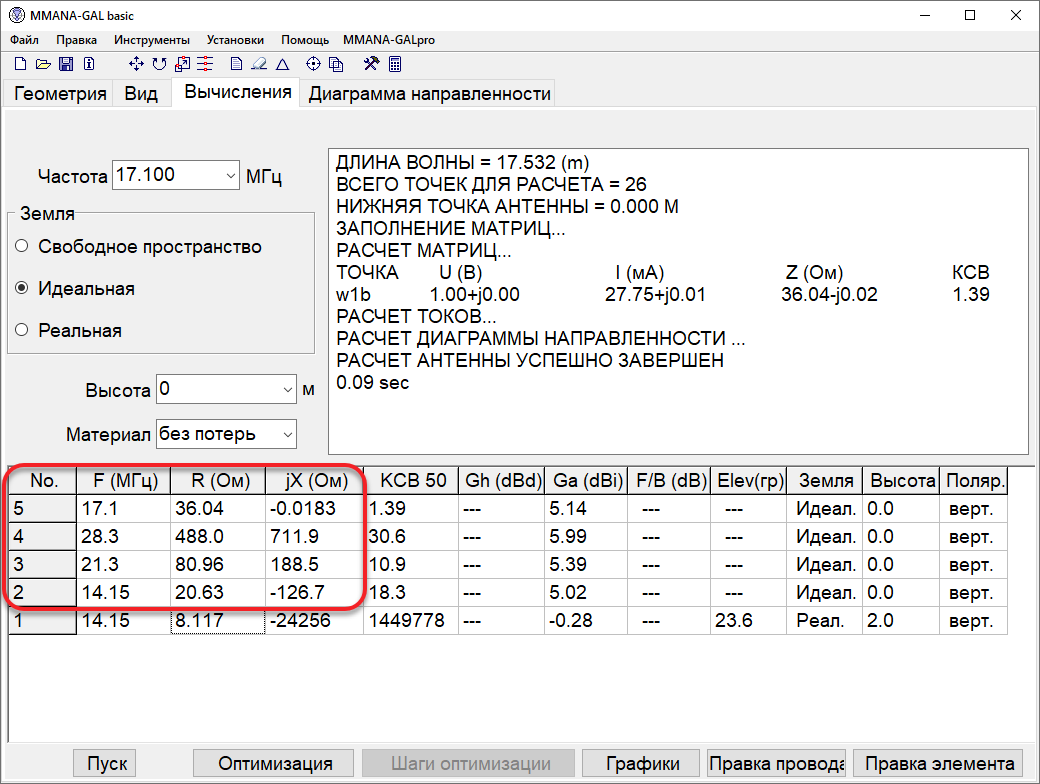Open the calculator icon in toolbar
The height and width of the screenshot is (784, 1040).
(x=395, y=64)
